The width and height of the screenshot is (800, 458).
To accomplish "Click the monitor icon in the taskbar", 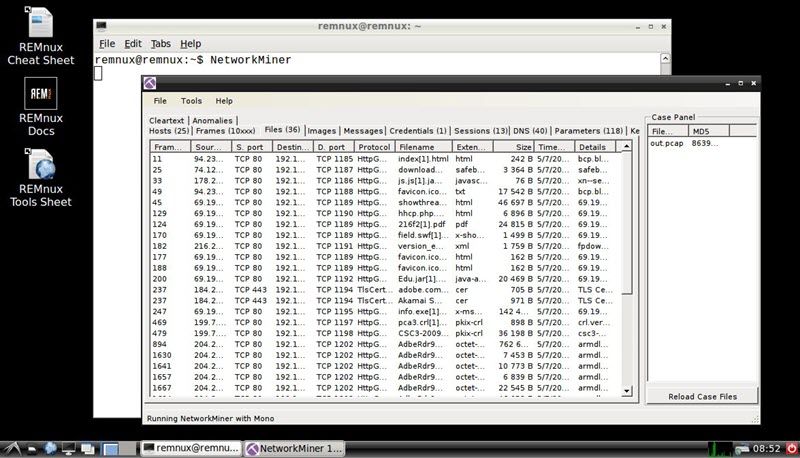I will click(x=68, y=449).
